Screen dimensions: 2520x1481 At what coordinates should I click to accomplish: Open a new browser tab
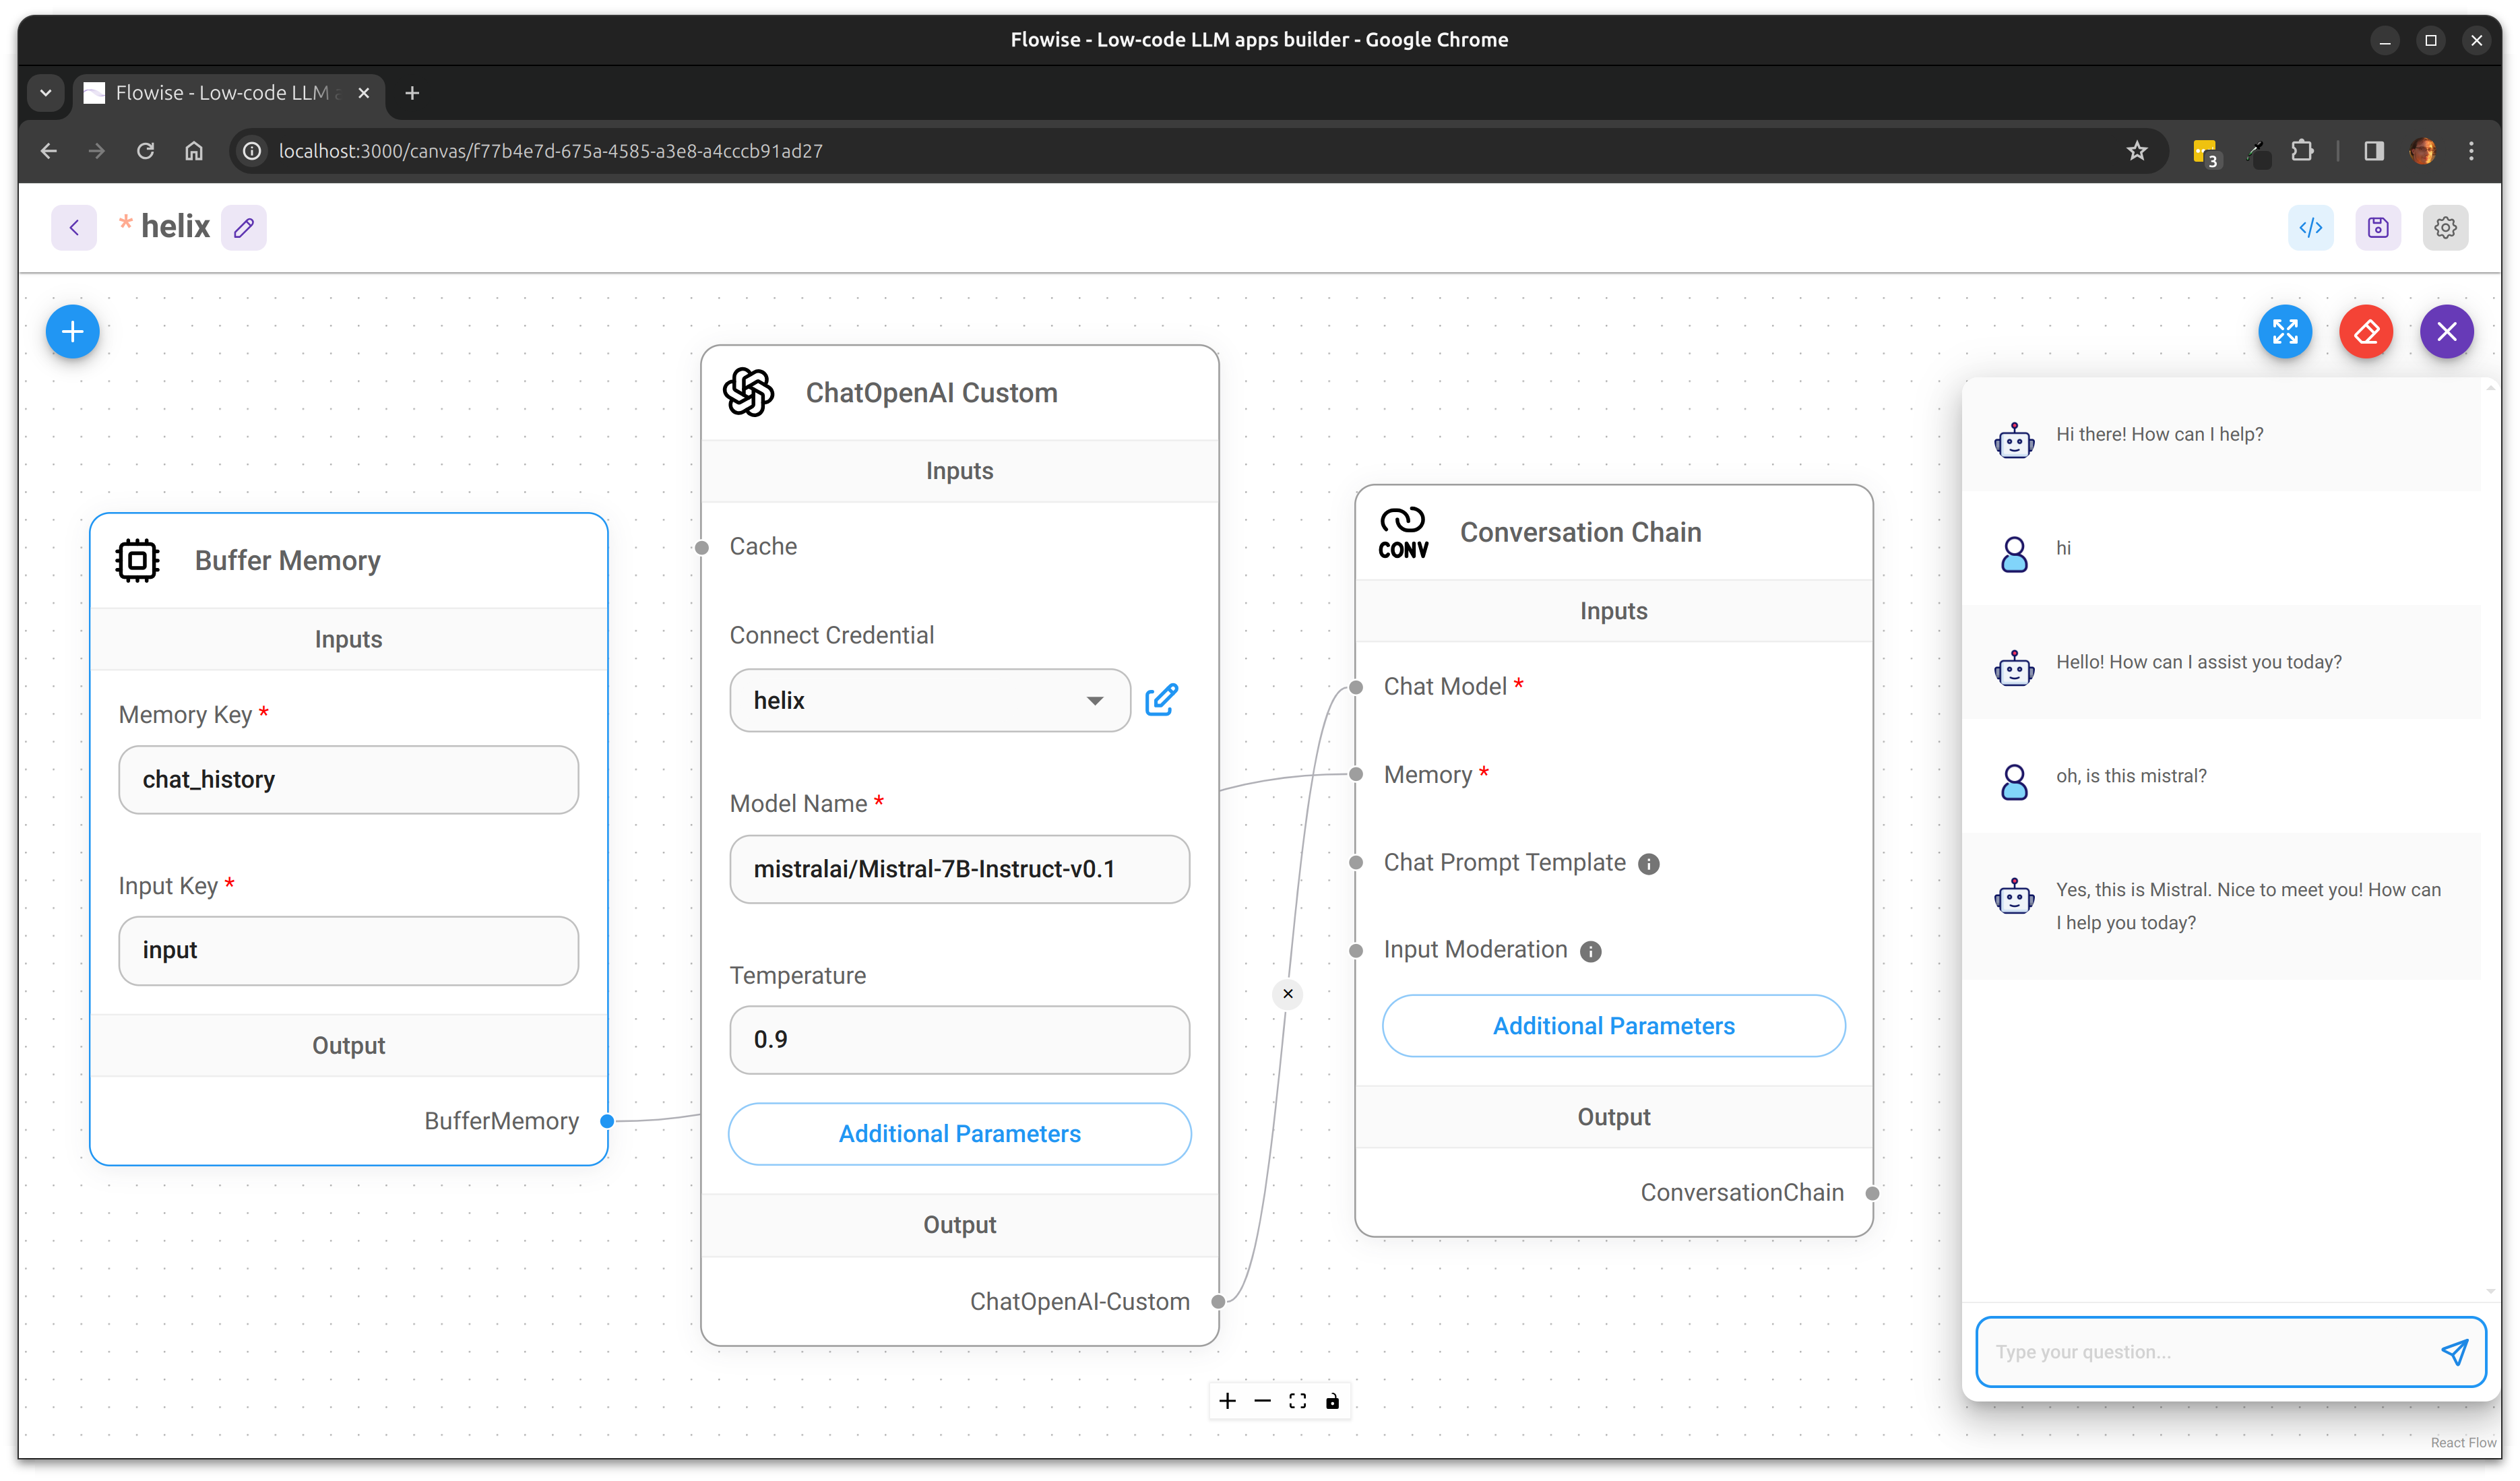pyautogui.click(x=412, y=93)
